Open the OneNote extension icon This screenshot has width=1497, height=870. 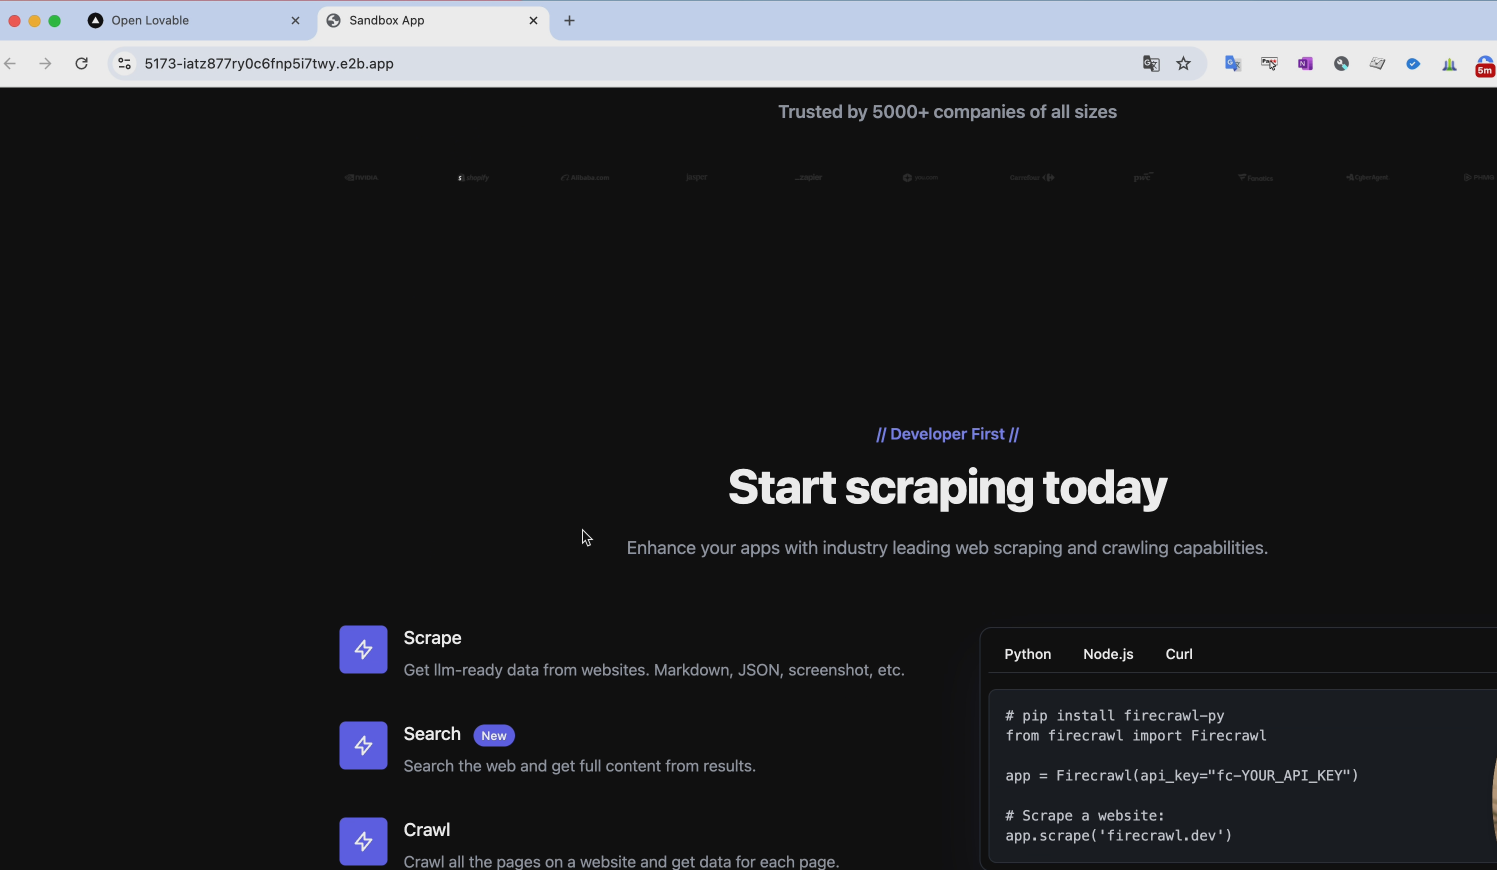[1305, 63]
